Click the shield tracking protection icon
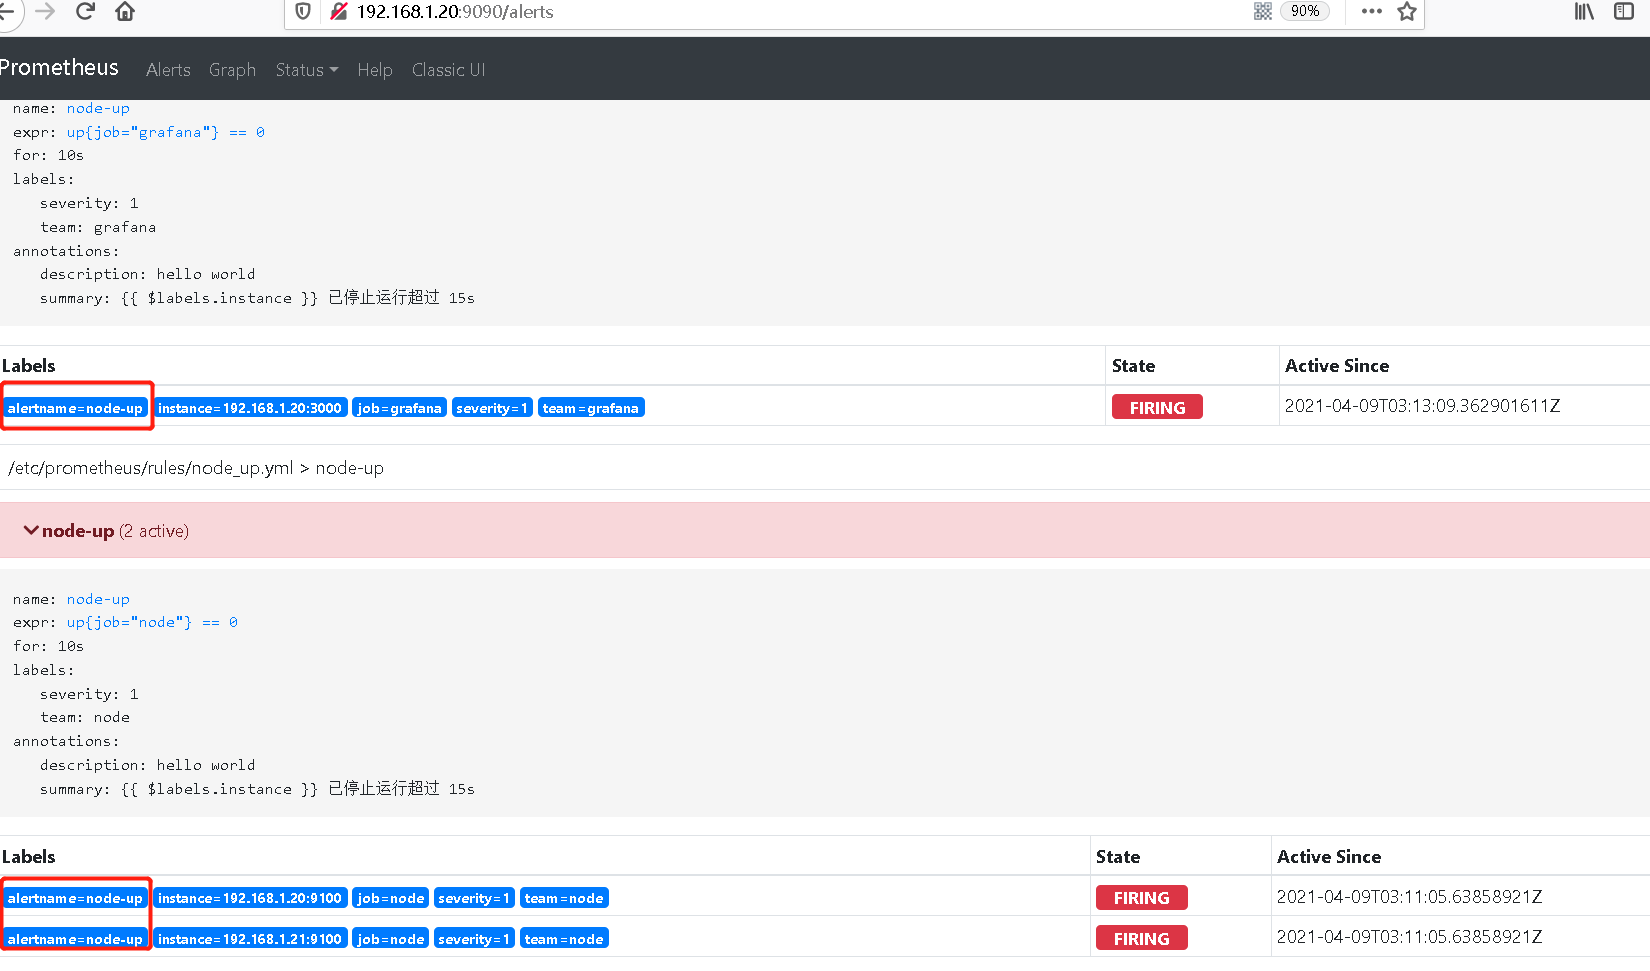This screenshot has width=1650, height=971. pyautogui.click(x=303, y=12)
